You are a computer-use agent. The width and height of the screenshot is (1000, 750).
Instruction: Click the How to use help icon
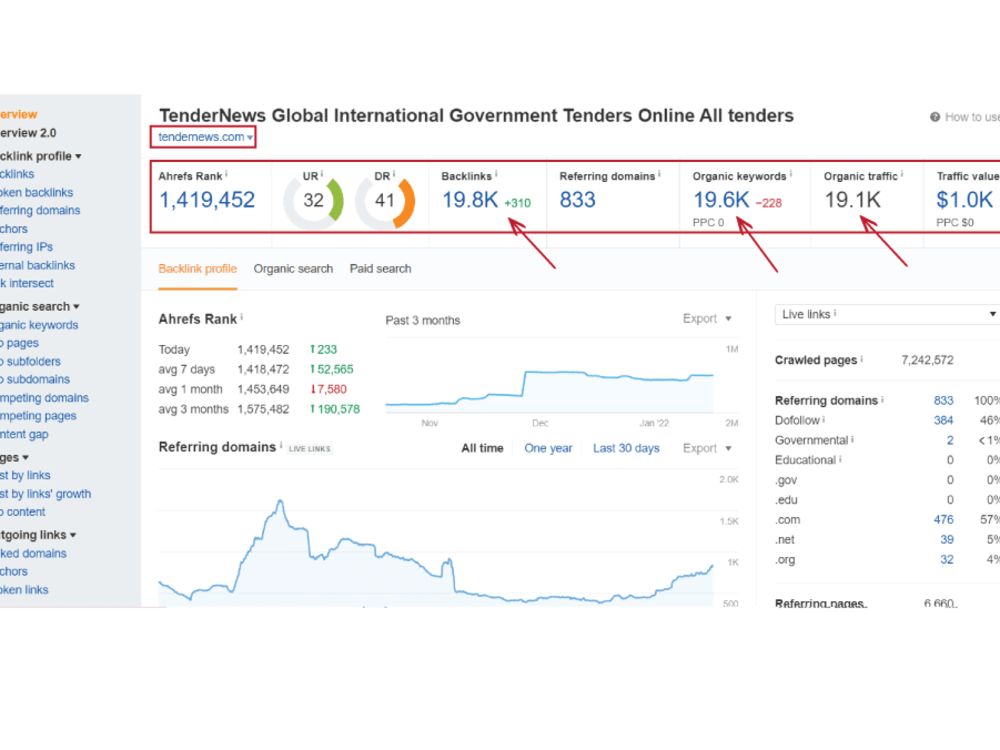[935, 117]
